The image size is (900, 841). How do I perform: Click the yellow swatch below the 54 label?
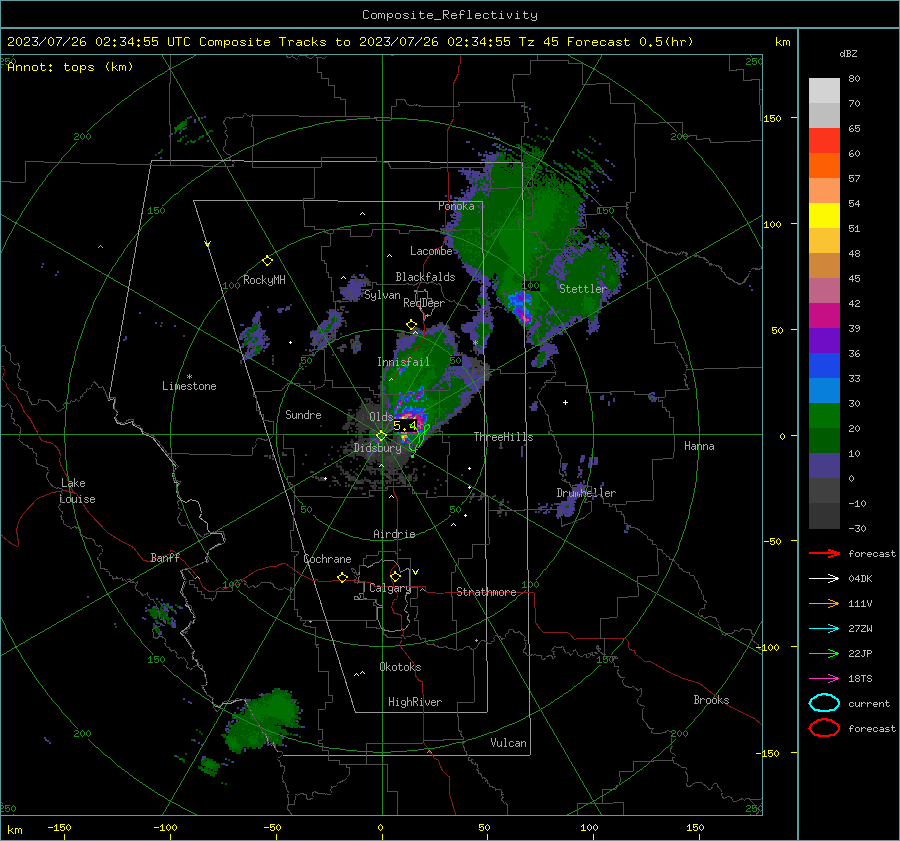click(824, 216)
